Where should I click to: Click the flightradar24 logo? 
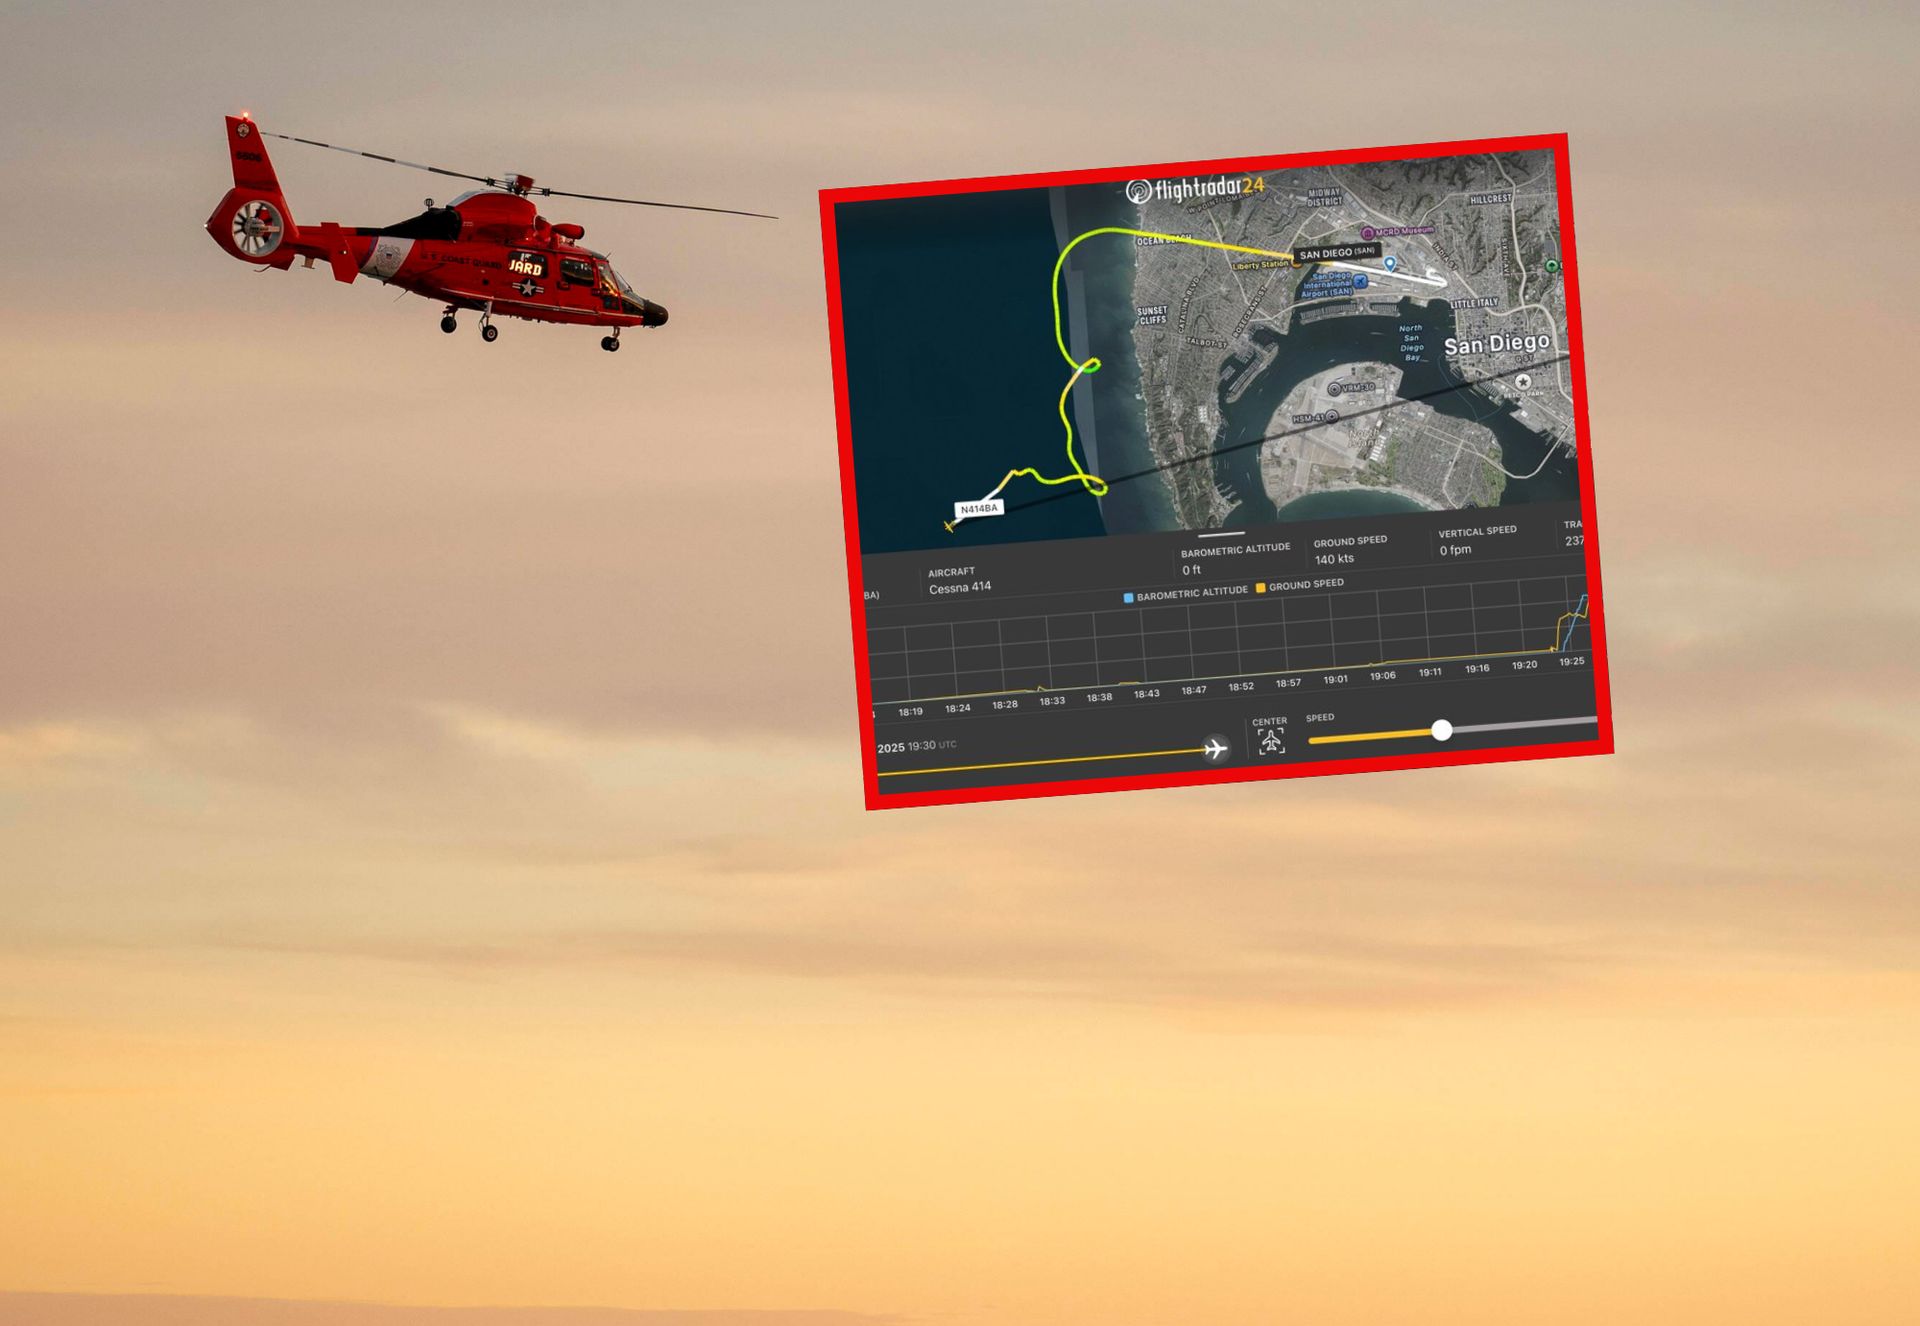point(1196,189)
